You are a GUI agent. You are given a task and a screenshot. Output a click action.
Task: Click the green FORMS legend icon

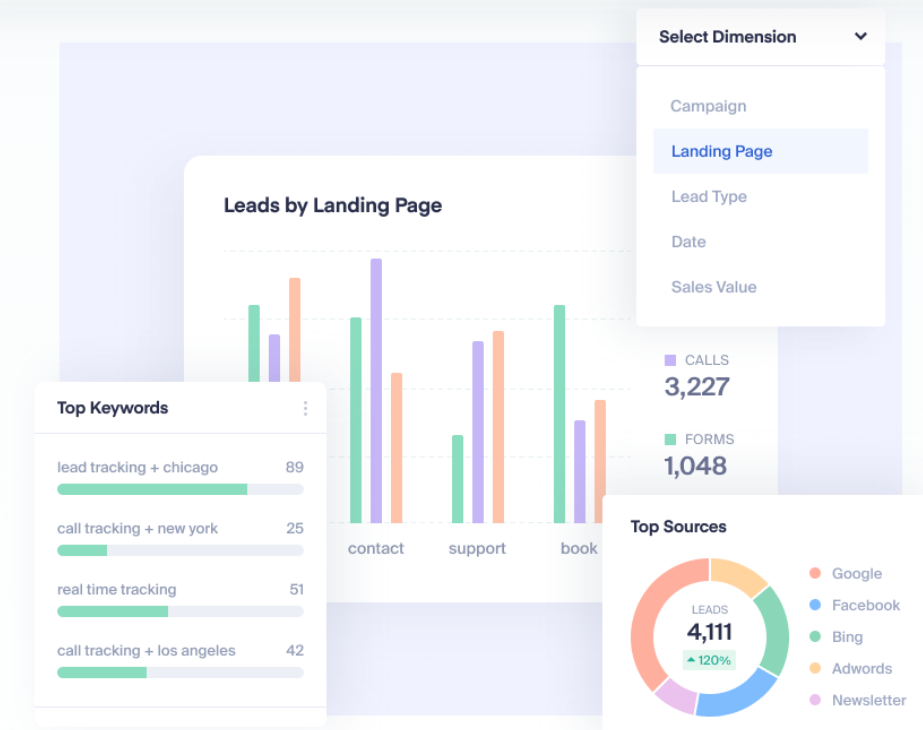(x=668, y=438)
